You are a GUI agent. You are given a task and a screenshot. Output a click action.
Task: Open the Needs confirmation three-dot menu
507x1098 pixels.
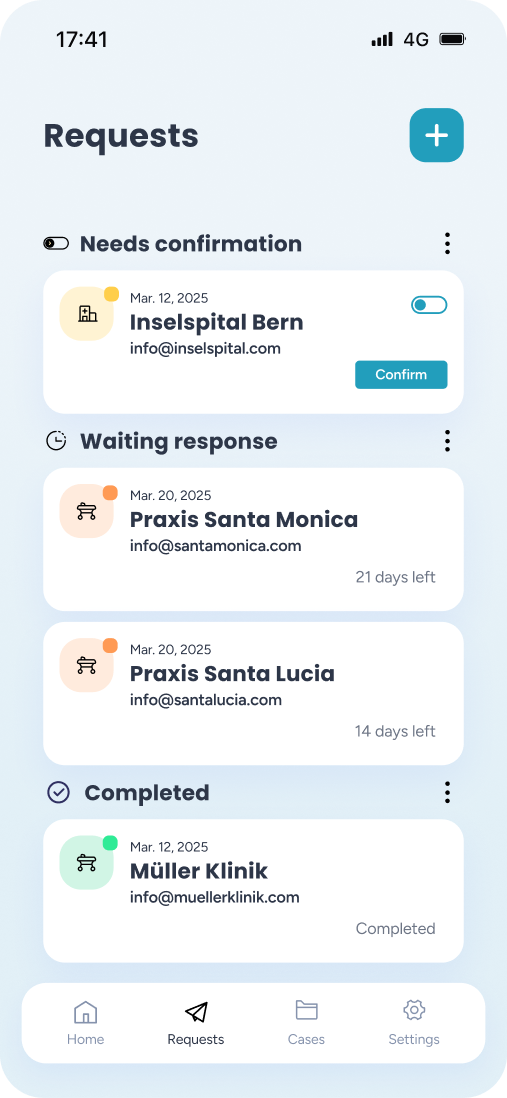(447, 244)
